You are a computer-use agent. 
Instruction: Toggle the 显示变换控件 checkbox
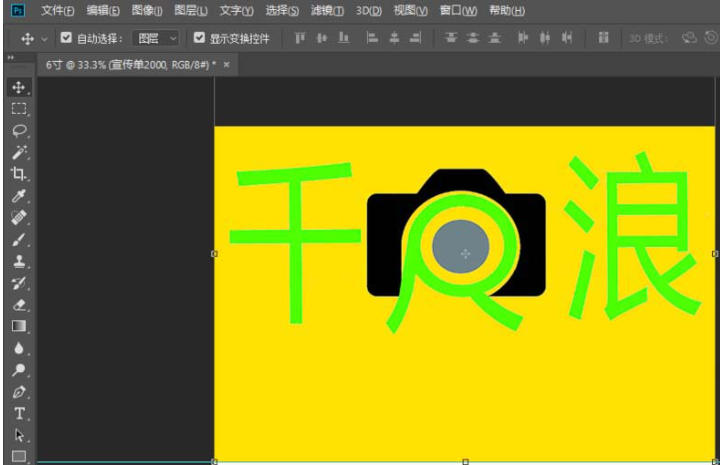[199, 38]
